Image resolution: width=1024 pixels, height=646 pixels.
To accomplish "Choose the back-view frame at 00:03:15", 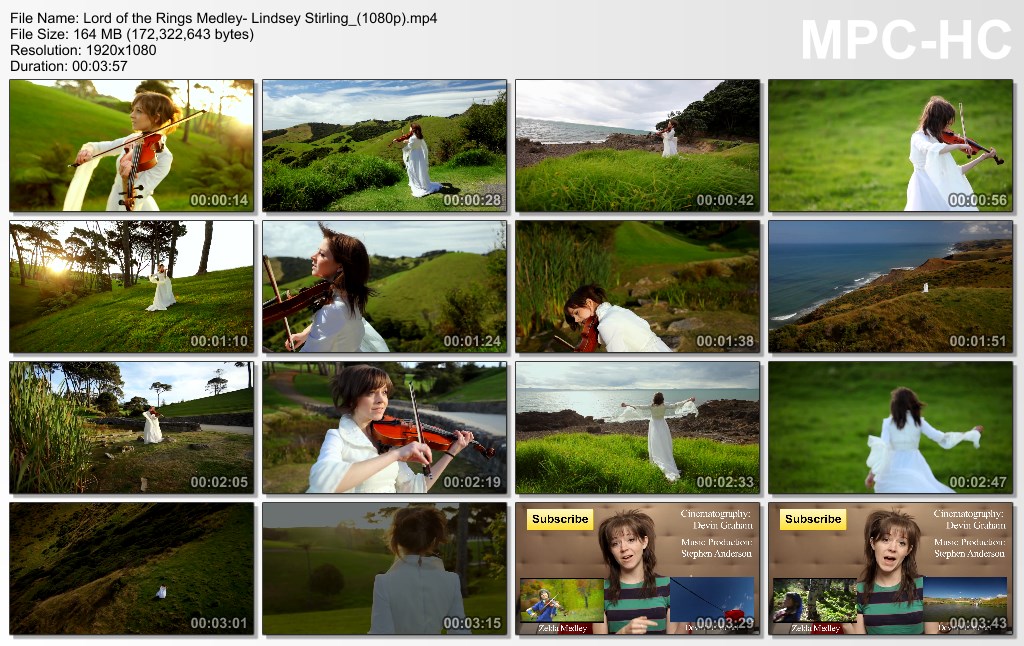I will (385, 569).
